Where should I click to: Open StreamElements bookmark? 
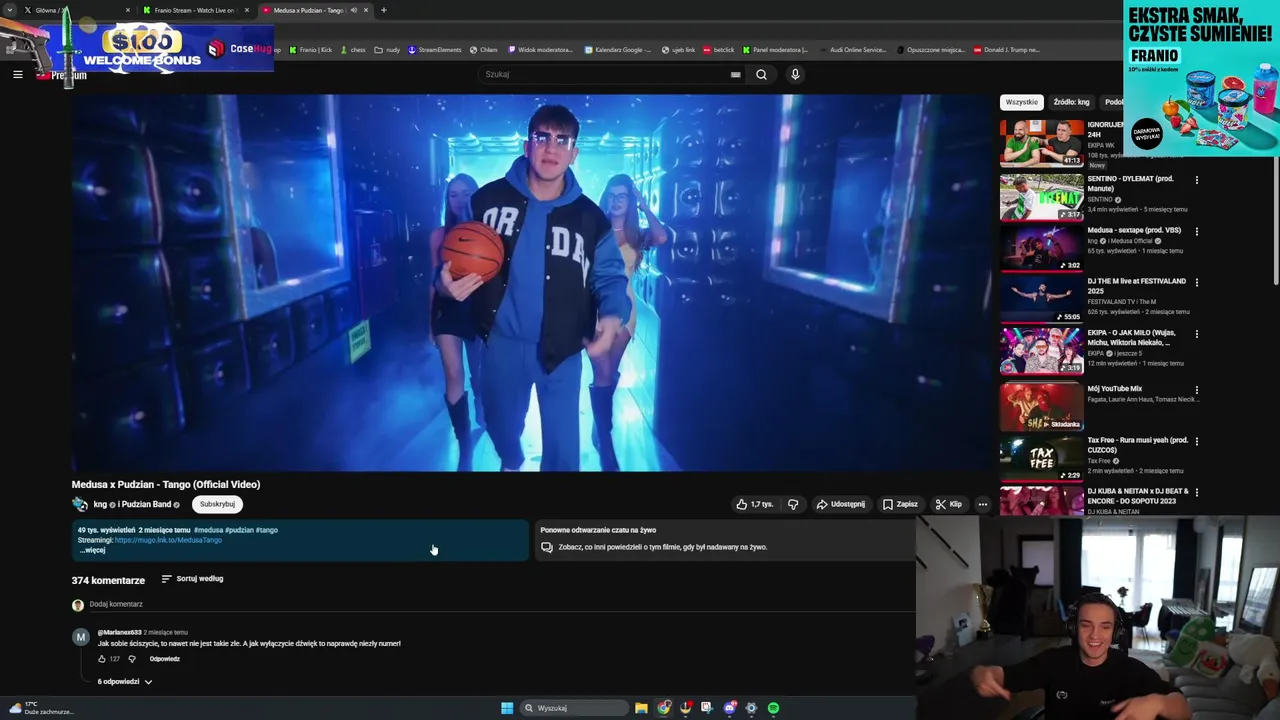(x=434, y=50)
